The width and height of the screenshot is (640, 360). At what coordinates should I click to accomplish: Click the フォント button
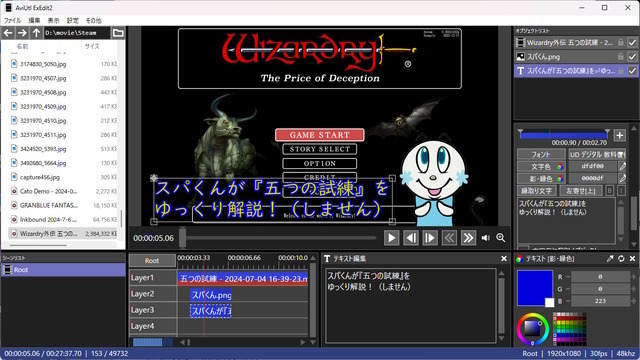click(541, 154)
